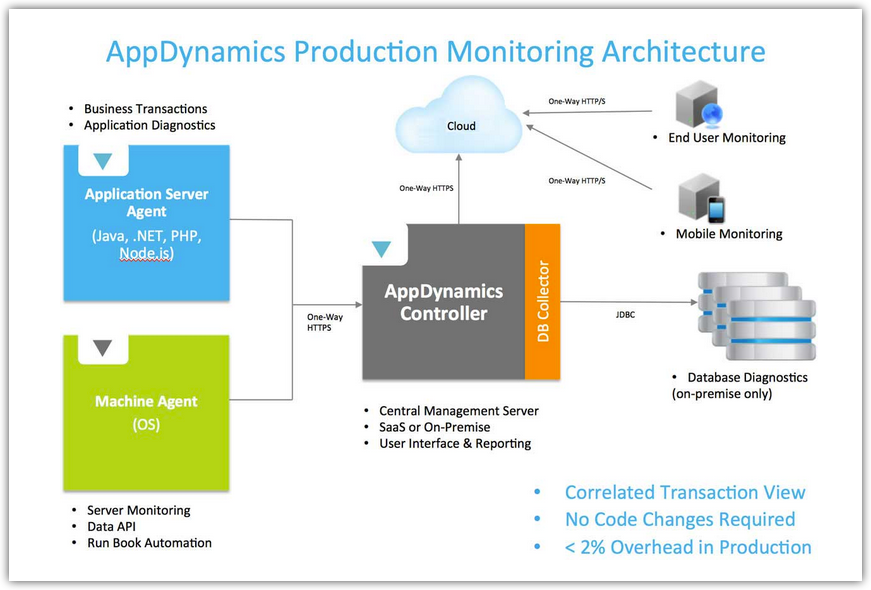Image resolution: width=871 pixels, height=590 pixels.
Task: Click the AppDynamics Production Monitoring Architecture title
Action: (436, 52)
